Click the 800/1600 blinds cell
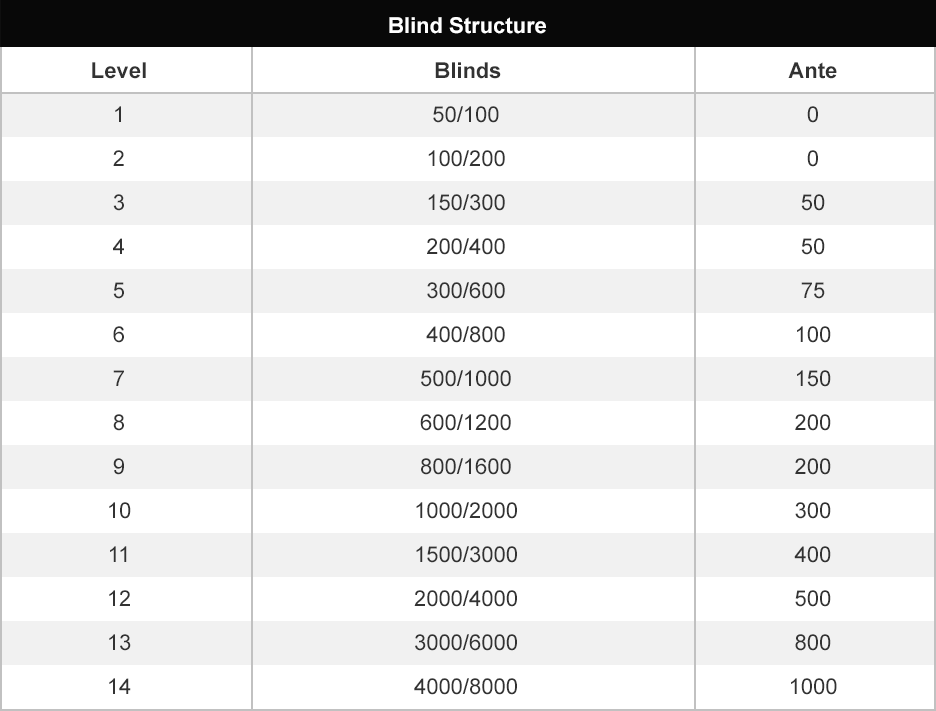The image size is (936, 711). [466, 467]
